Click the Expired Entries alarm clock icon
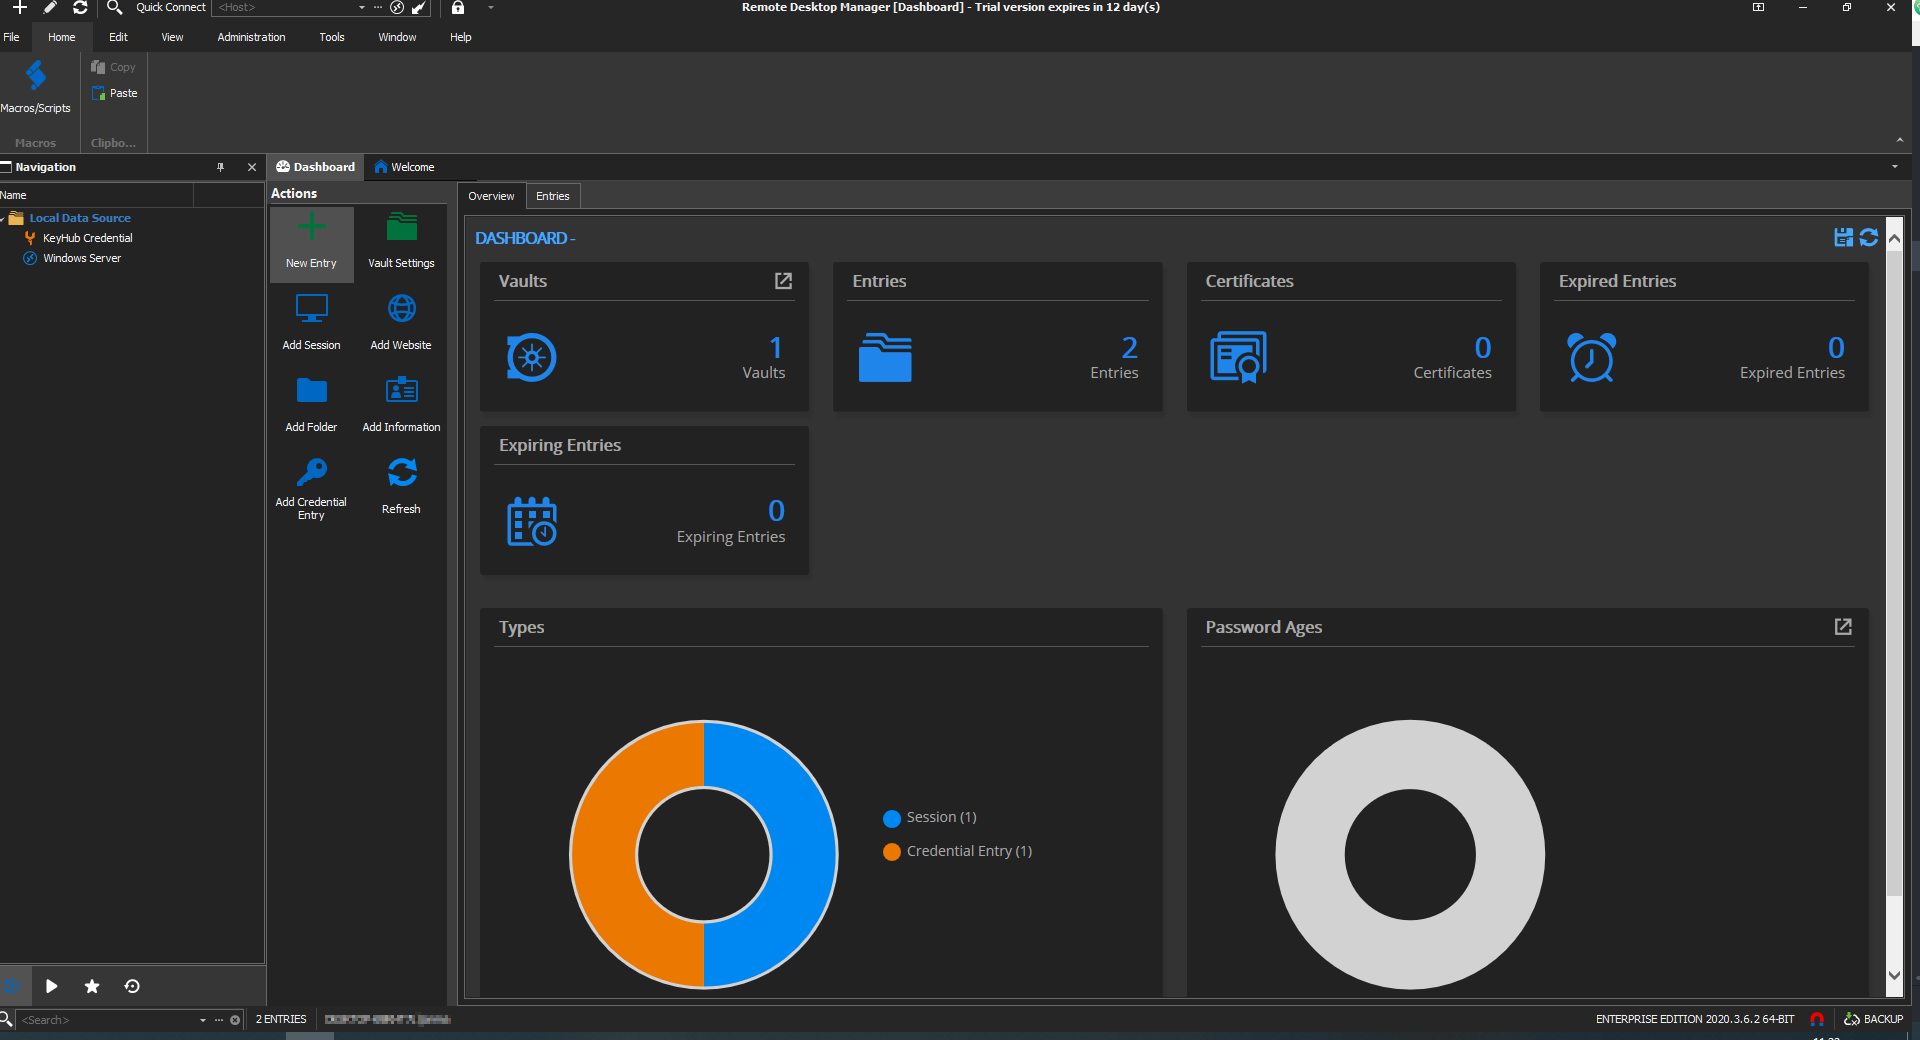 point(1591,357)
